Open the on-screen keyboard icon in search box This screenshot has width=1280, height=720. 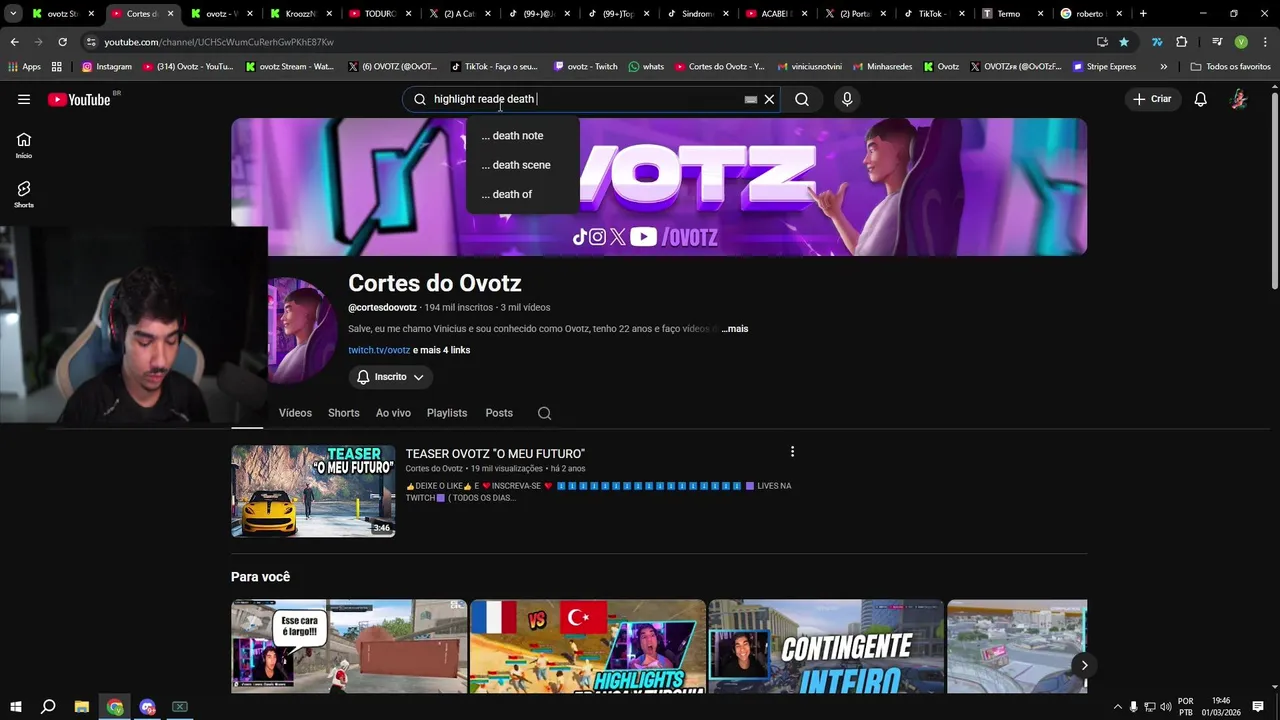(x=750, y=99)
